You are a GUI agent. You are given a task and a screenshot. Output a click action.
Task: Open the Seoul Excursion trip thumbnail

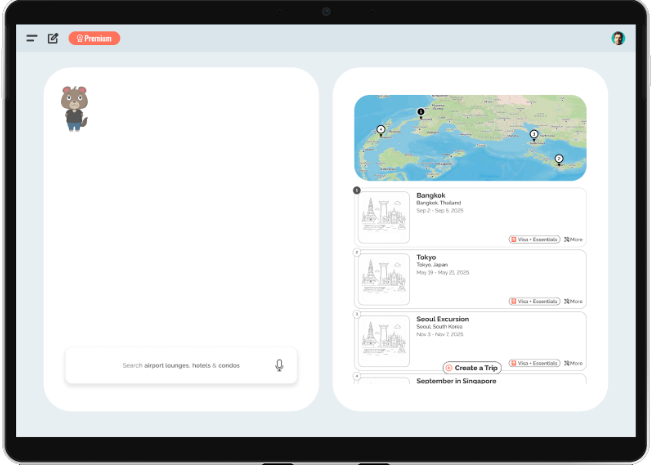(384, 341)
